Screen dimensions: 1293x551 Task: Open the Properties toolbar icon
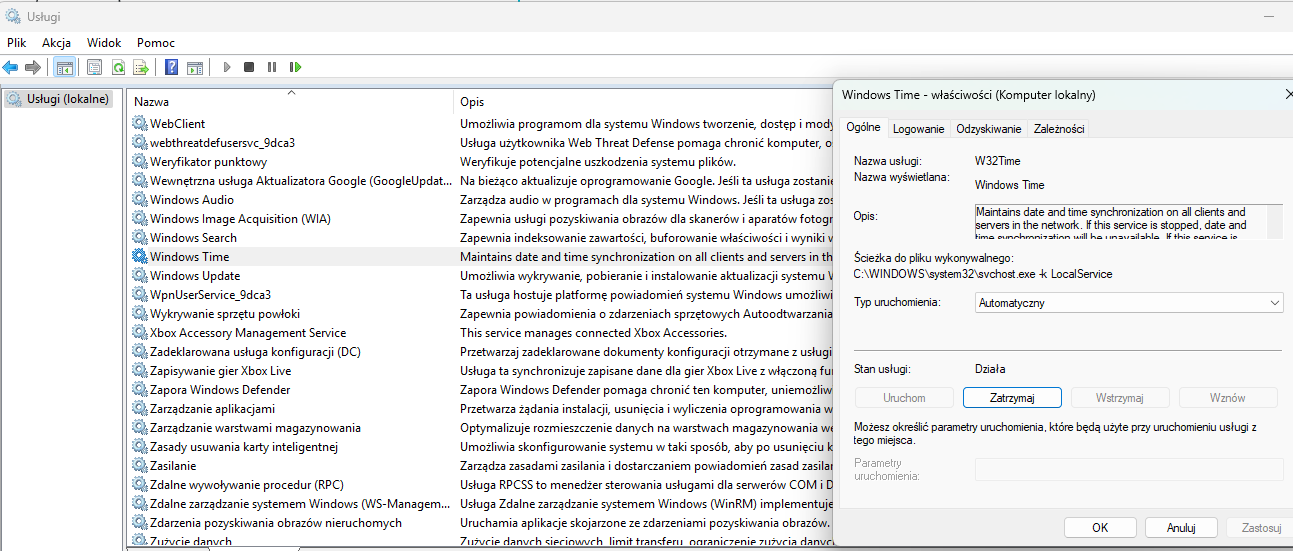(x=94, y=67)
